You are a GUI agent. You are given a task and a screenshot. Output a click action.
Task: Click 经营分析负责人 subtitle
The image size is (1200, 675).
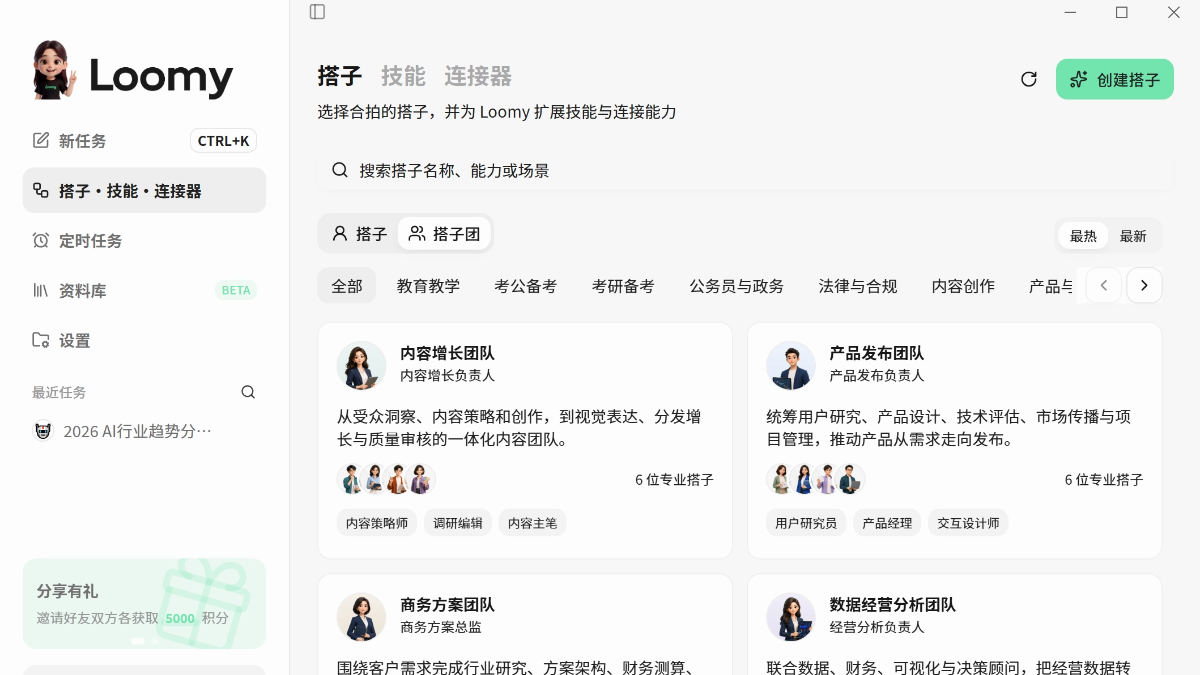point(877,627)
